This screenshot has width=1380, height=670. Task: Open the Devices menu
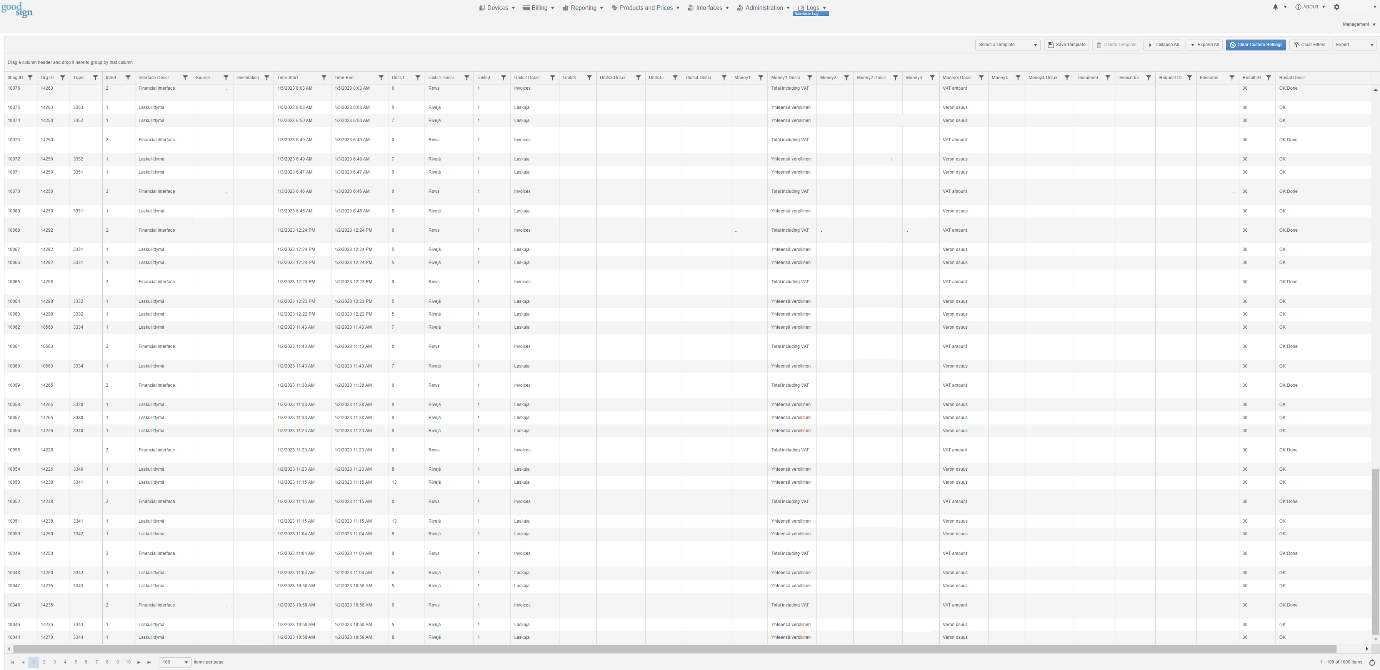coord(497,7)
